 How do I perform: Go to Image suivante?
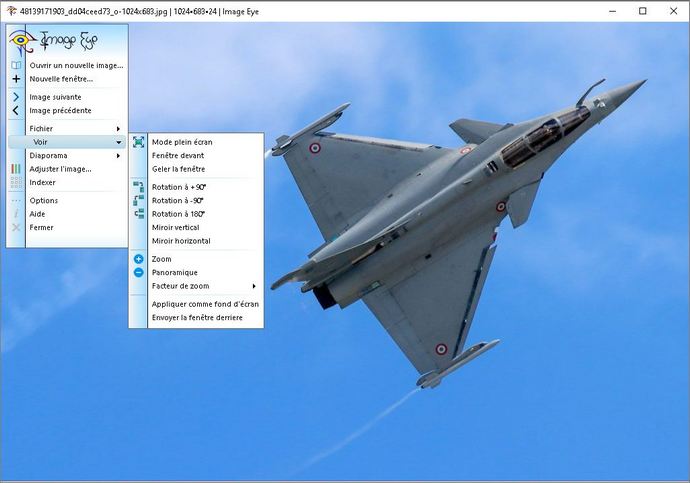click(x=55, y=97)
